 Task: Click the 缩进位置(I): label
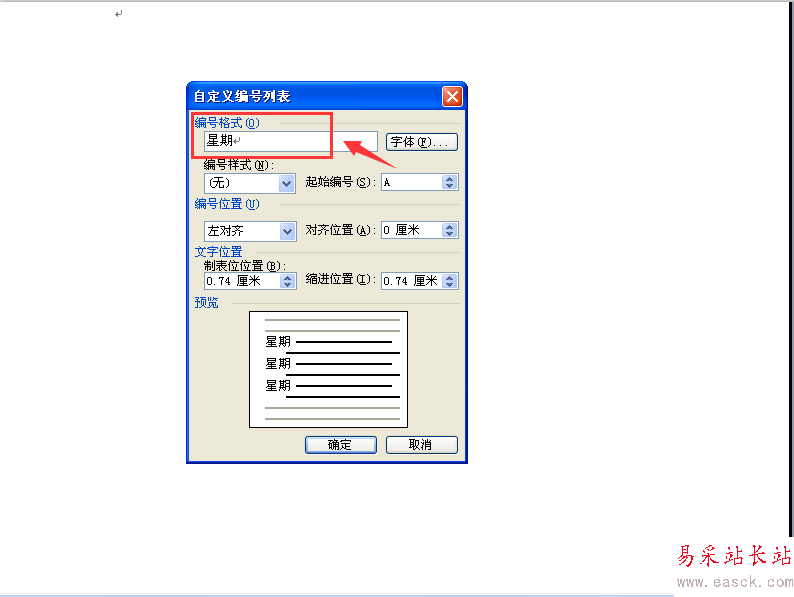coord(340,279)
